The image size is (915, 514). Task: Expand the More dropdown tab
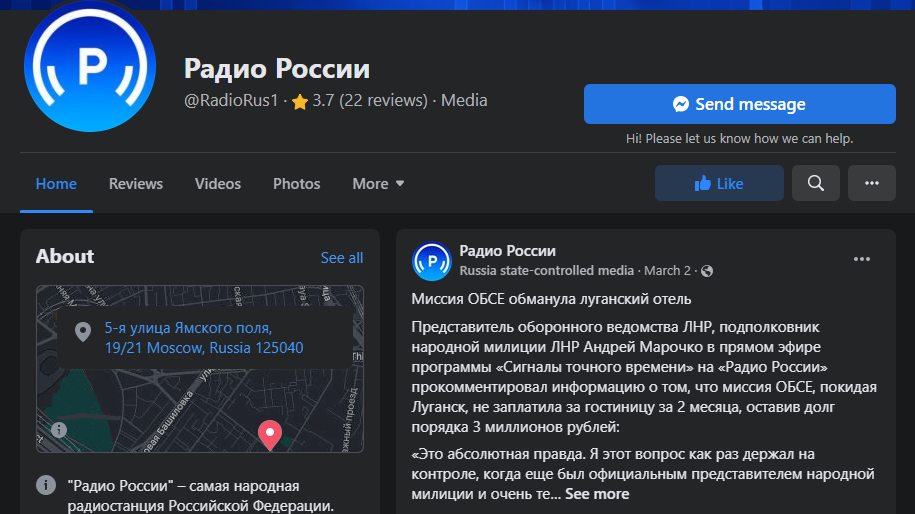click(x=378, y=184)
